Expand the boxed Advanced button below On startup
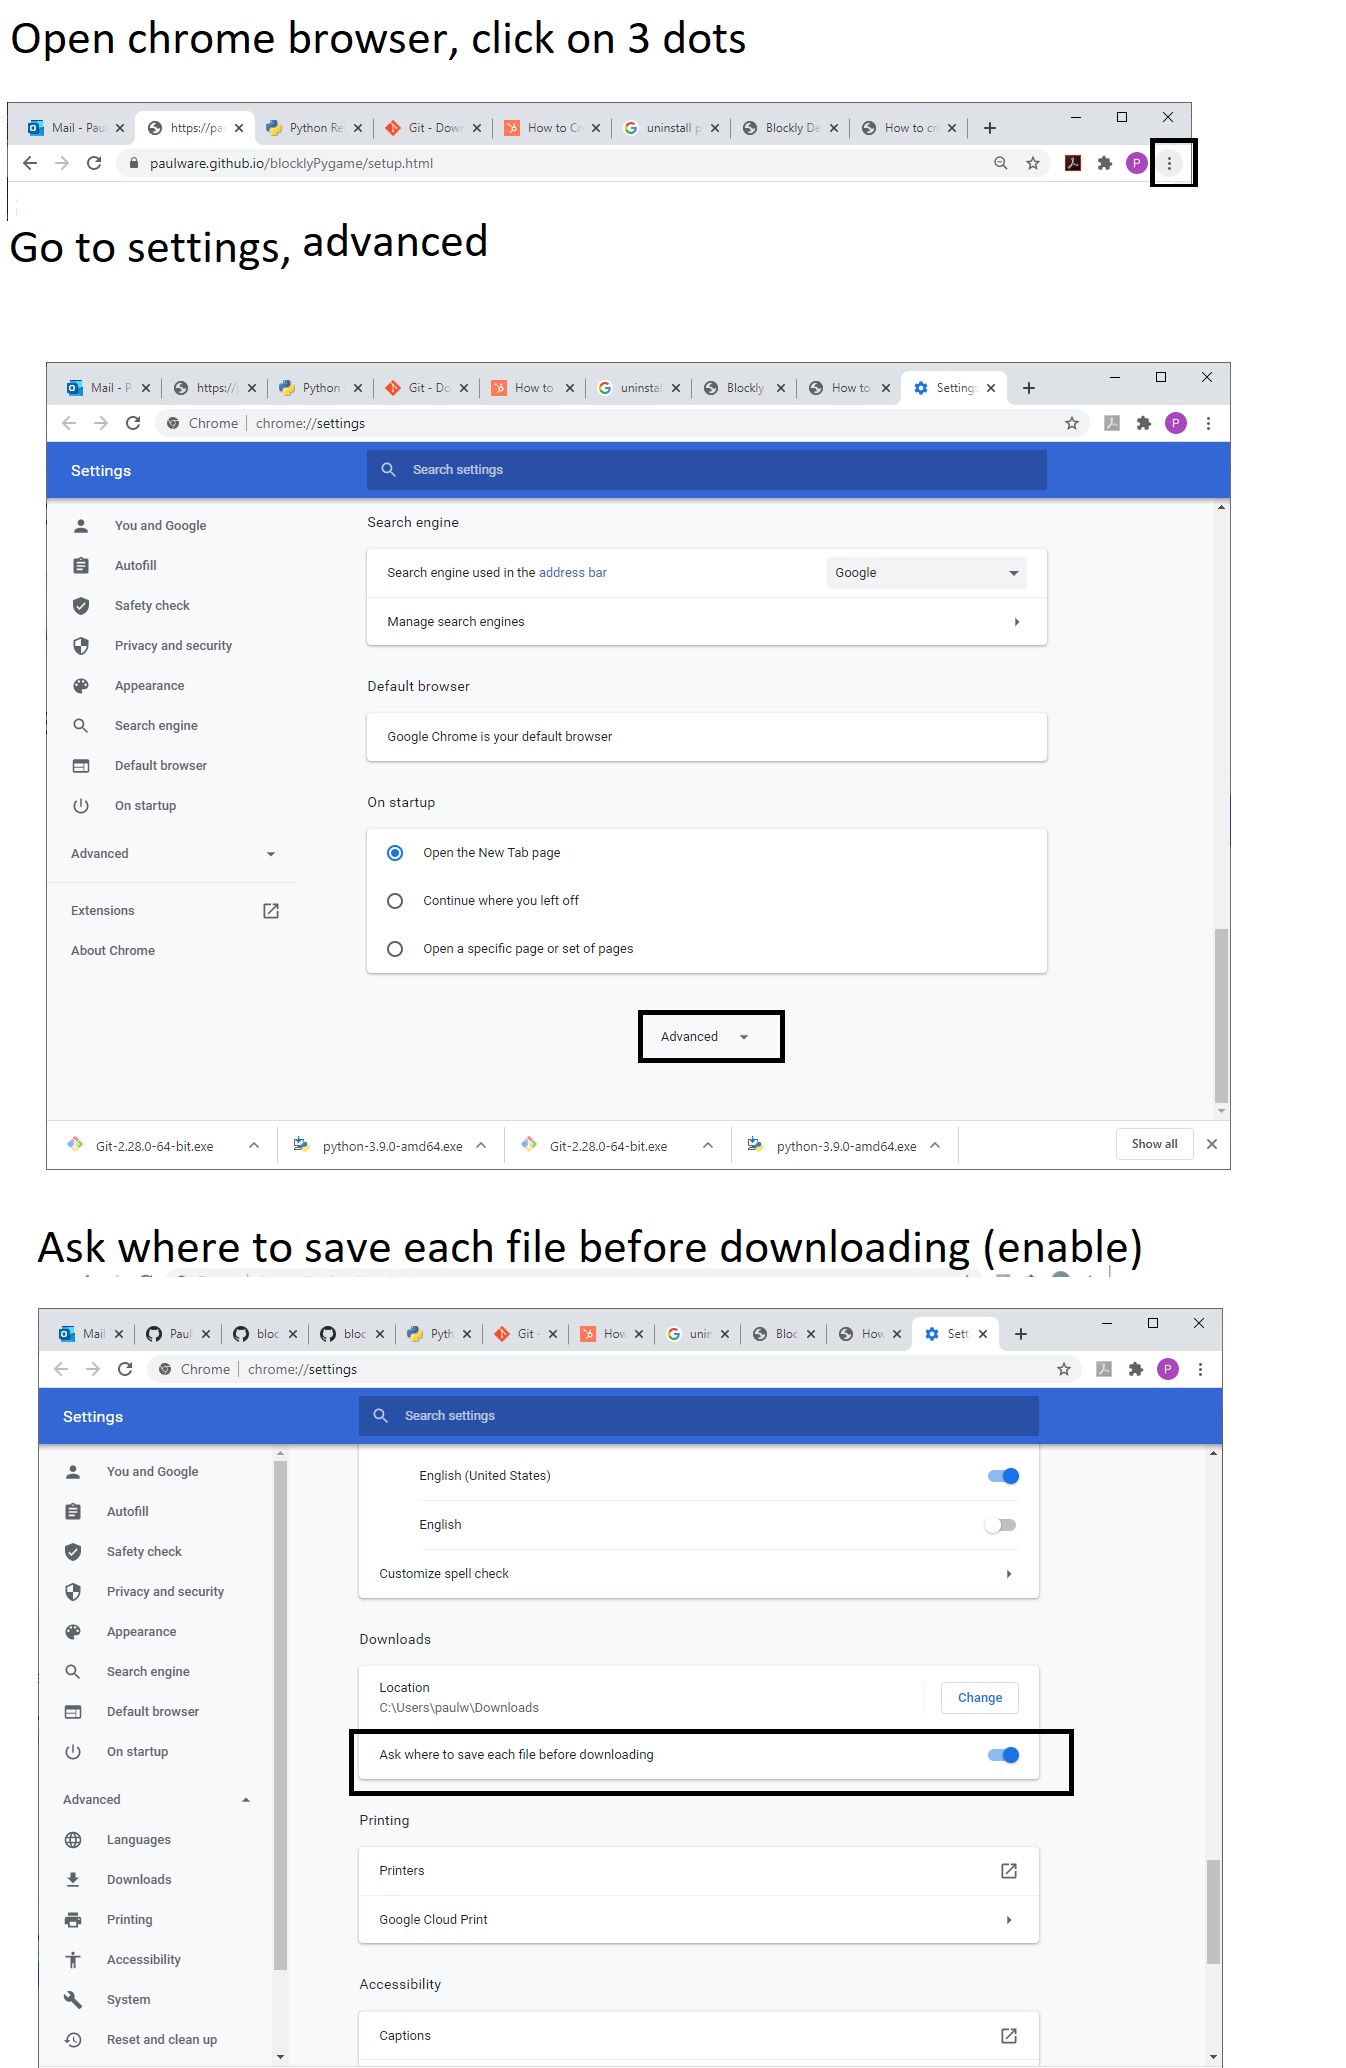 pyautogui.click(x=710, y=1037)
